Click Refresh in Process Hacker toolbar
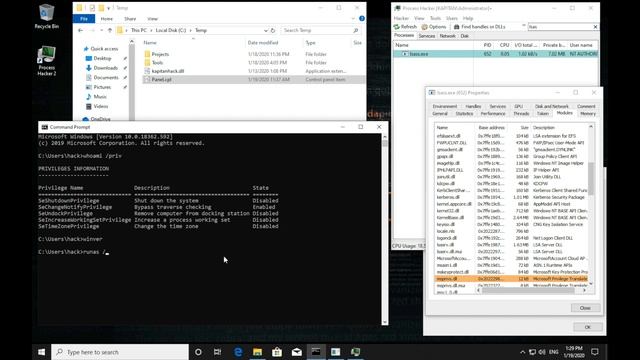The image size is (640, 360). 405,27
